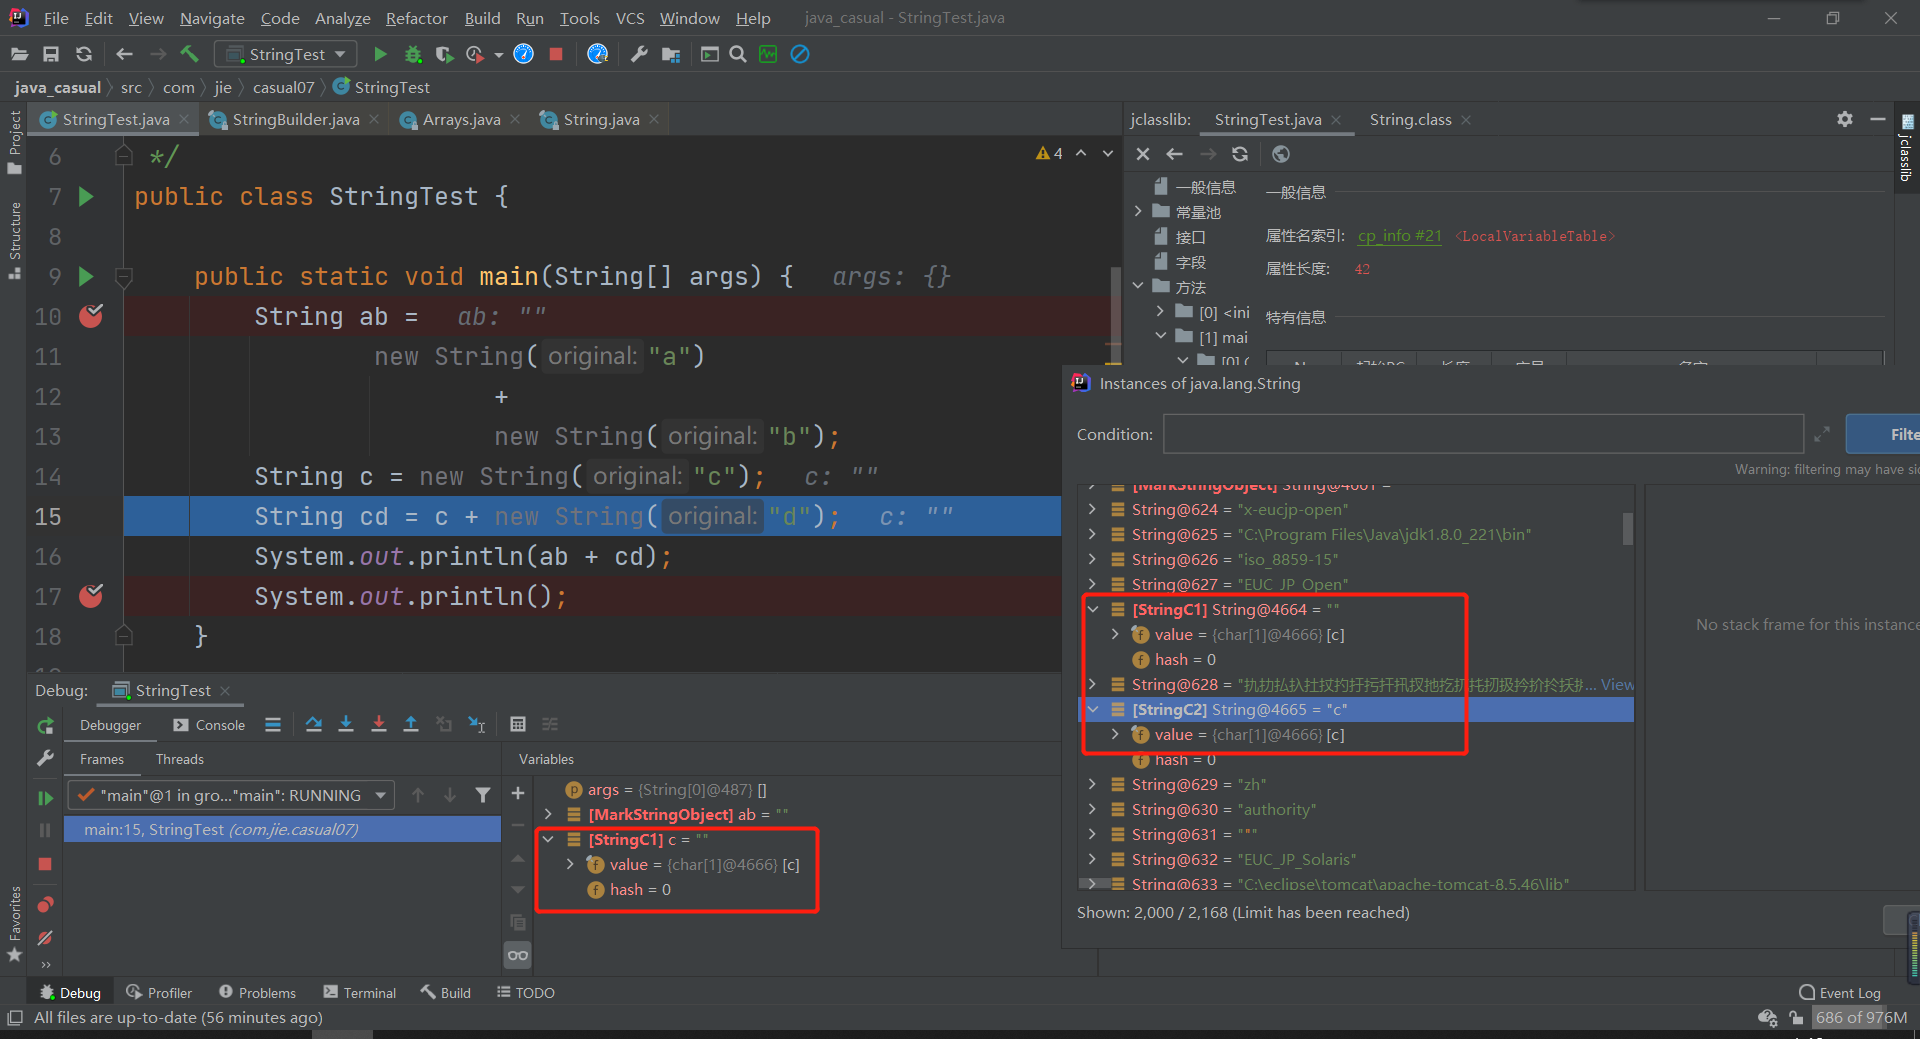Select main:15 StringTest stack frame
Screen dimensions: 1920x1039
[282, 829]
